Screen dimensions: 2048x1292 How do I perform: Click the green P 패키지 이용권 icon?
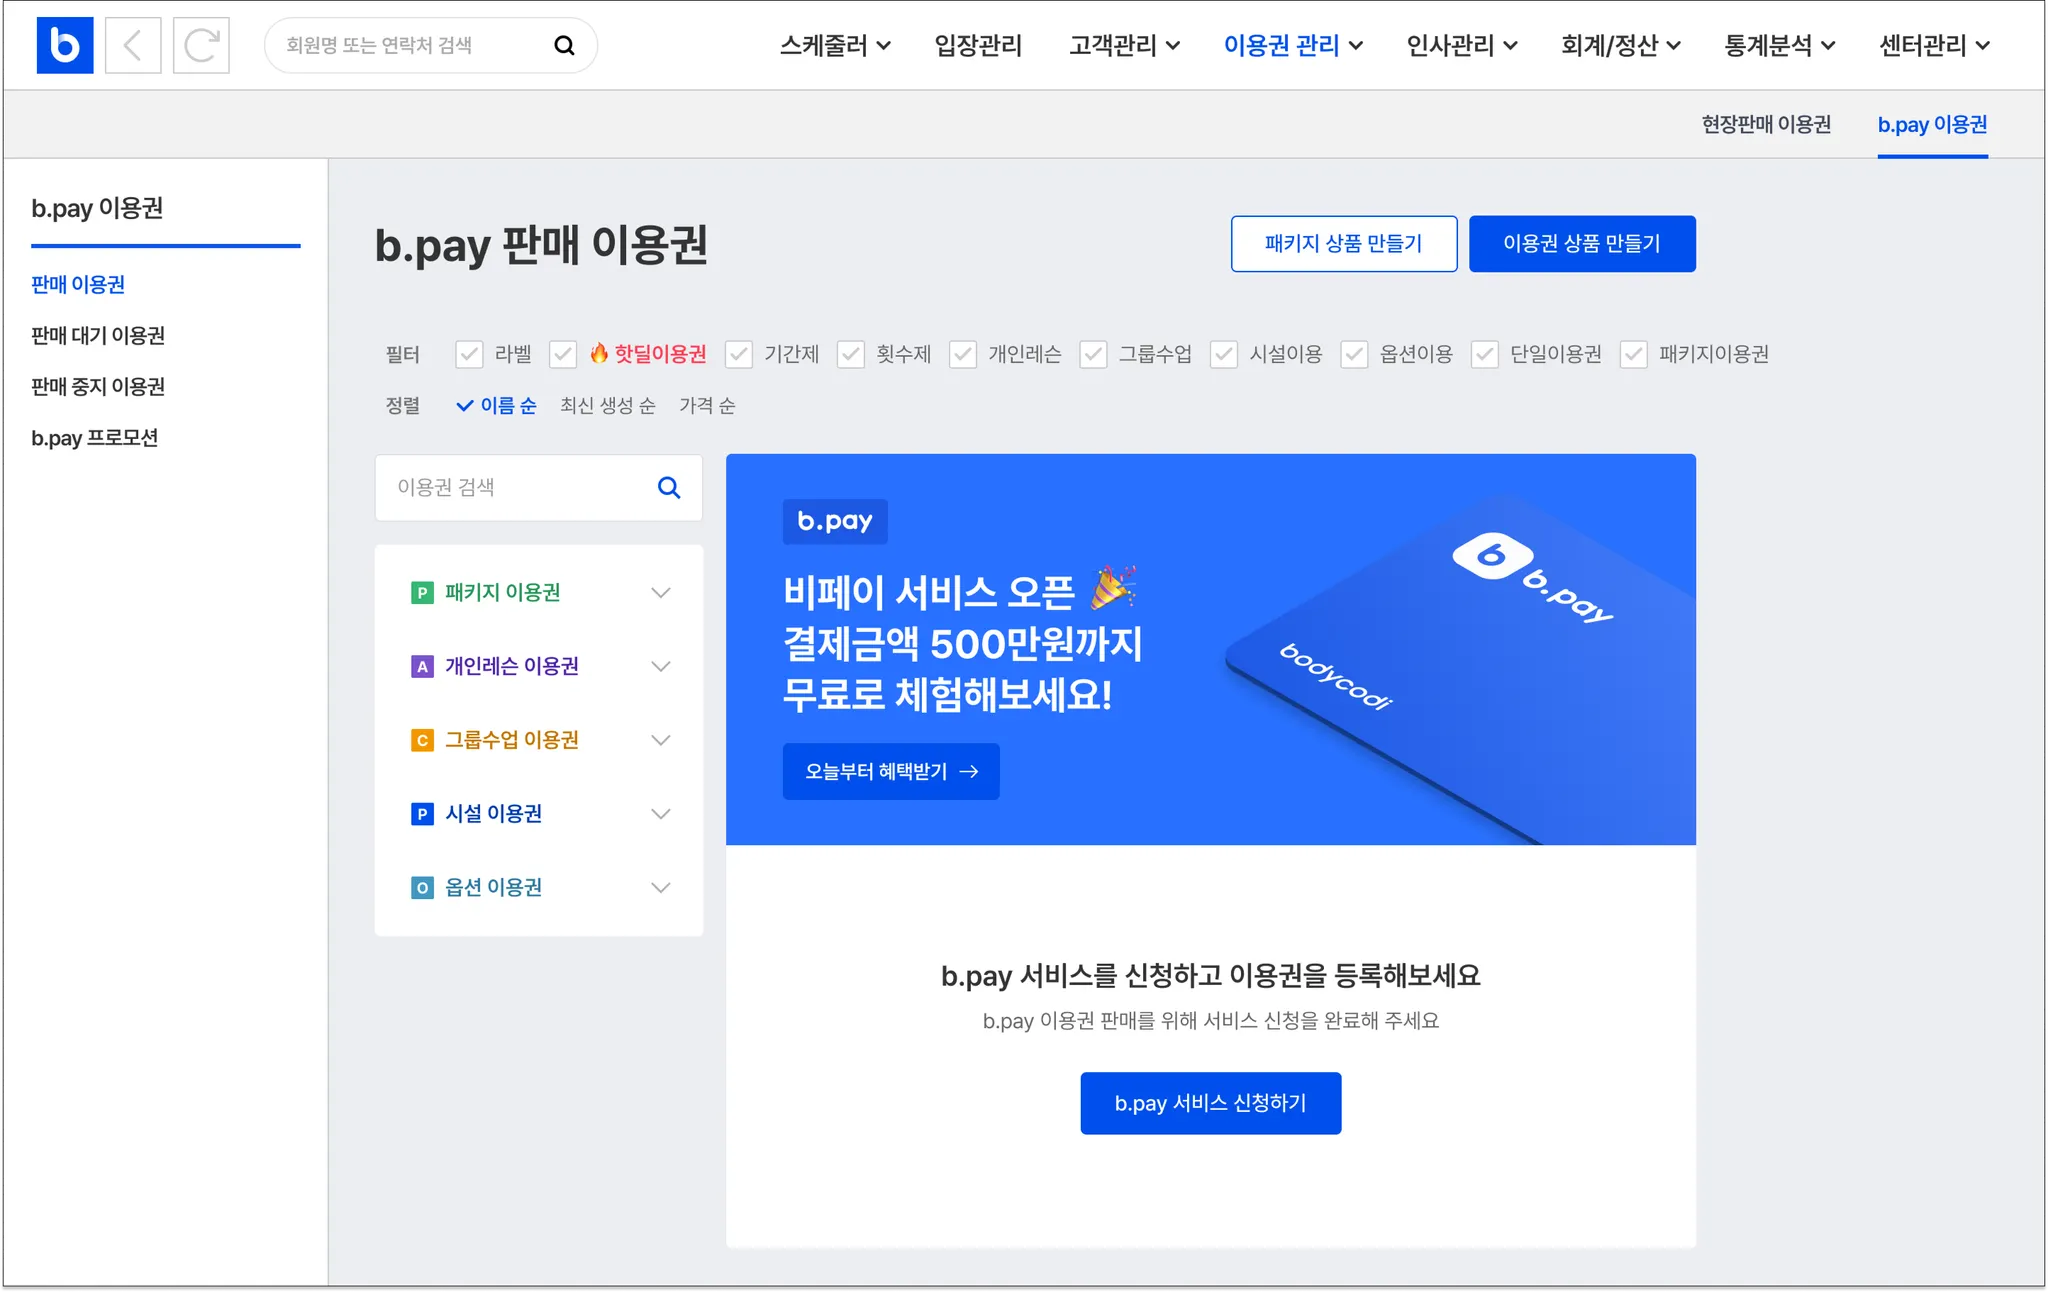click(422, 593)
